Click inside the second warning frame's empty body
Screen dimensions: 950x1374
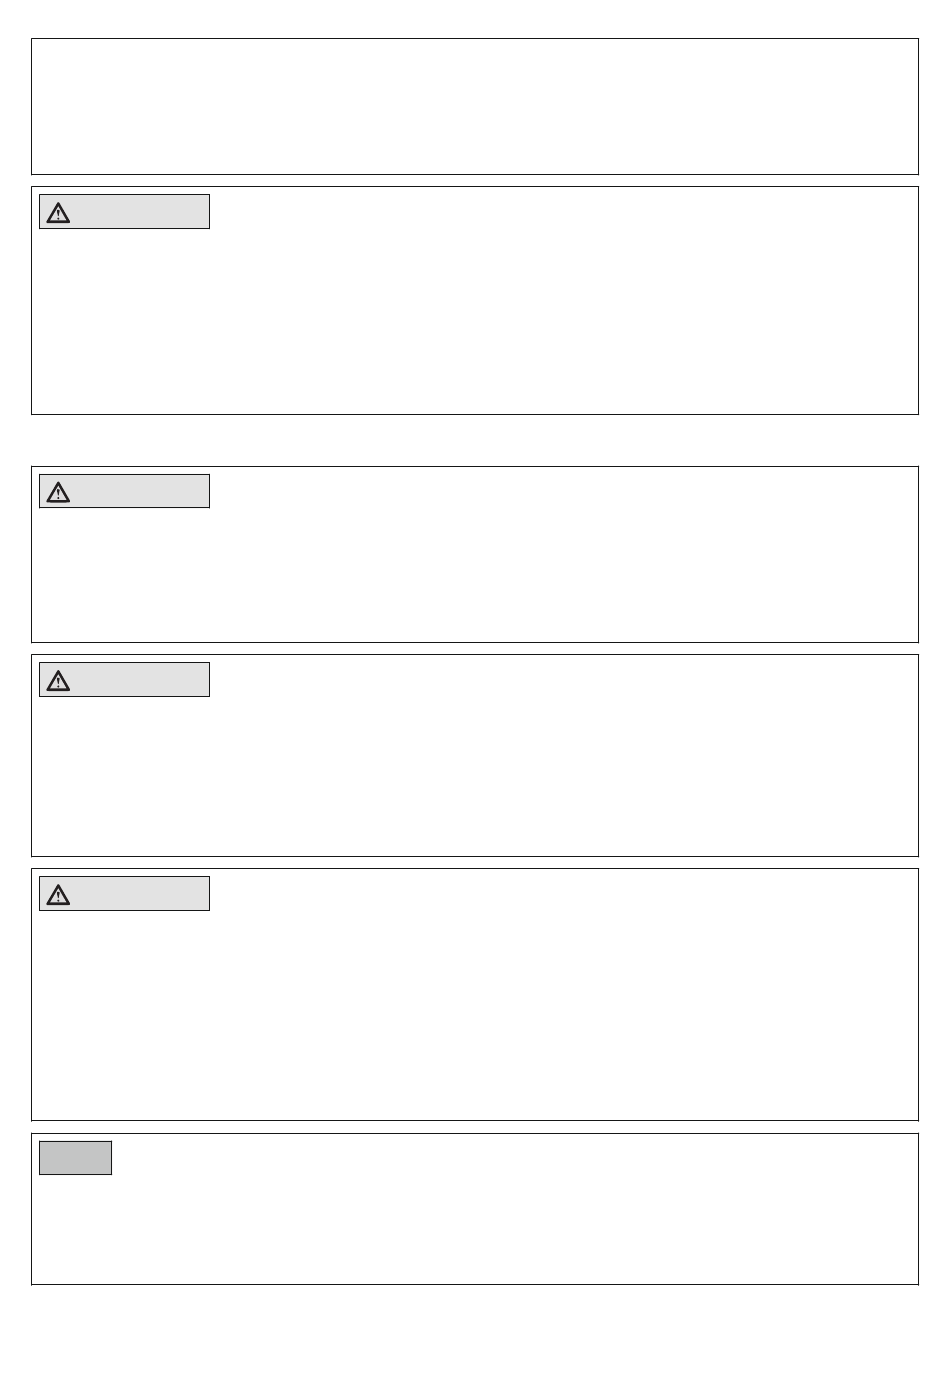(x=475, y=575)
